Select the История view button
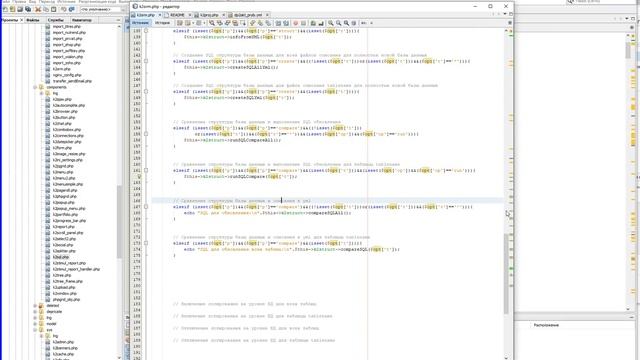 [x=162, y=23]
